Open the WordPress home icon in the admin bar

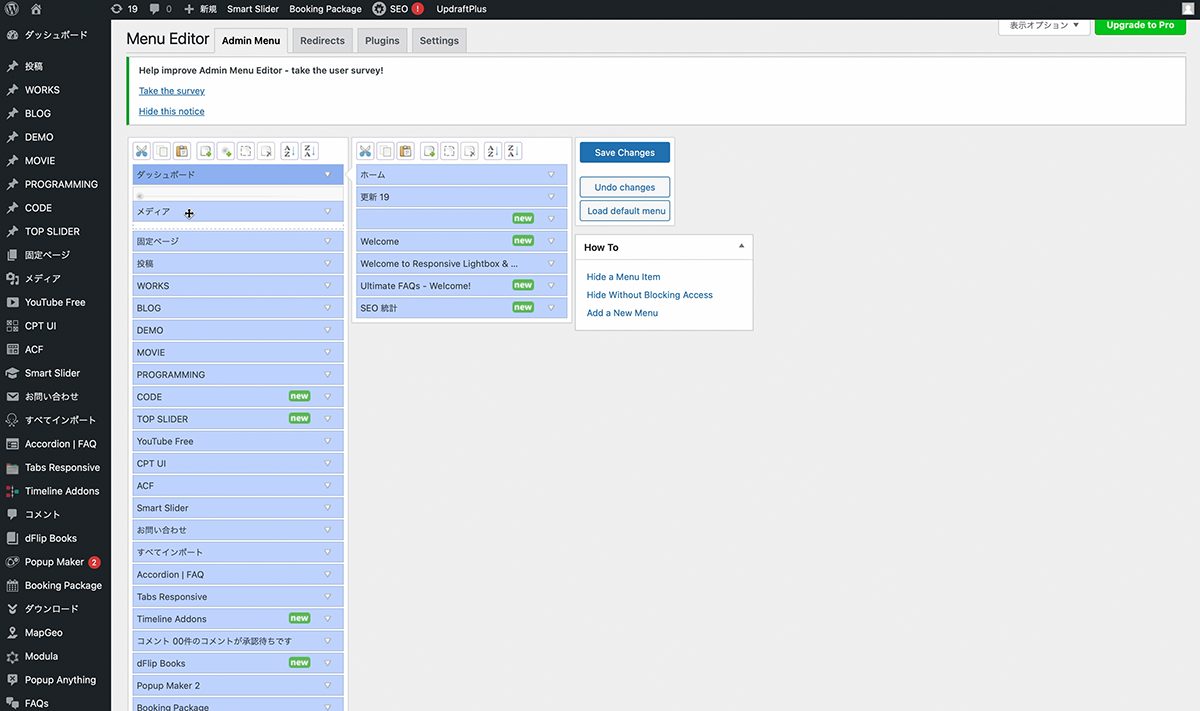36,9
